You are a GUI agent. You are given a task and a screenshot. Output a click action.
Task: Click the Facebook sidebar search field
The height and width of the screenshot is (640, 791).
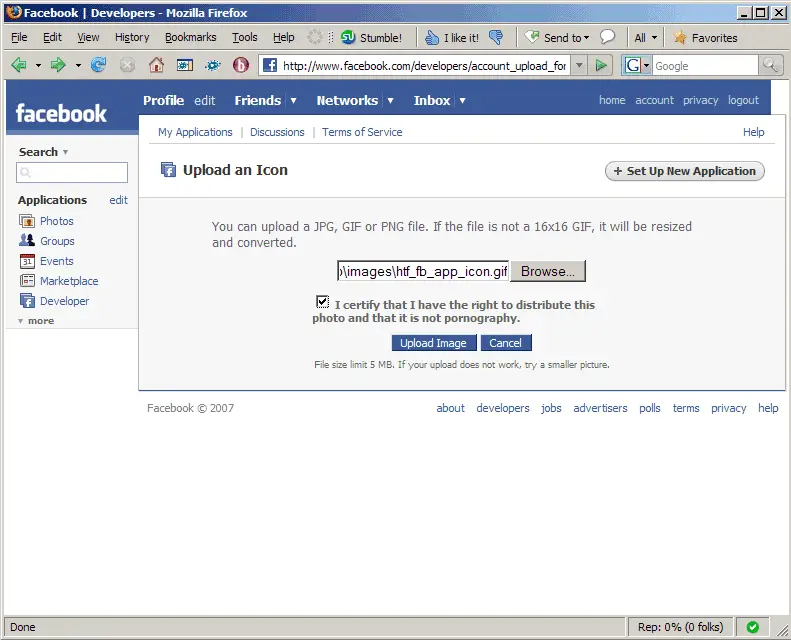point(72,172)
